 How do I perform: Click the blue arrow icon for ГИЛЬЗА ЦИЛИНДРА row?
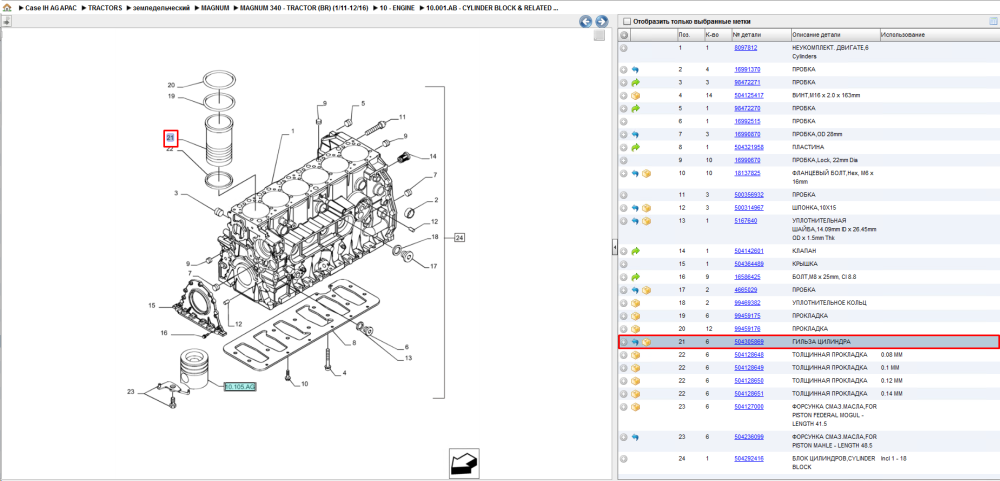[635, 342]
